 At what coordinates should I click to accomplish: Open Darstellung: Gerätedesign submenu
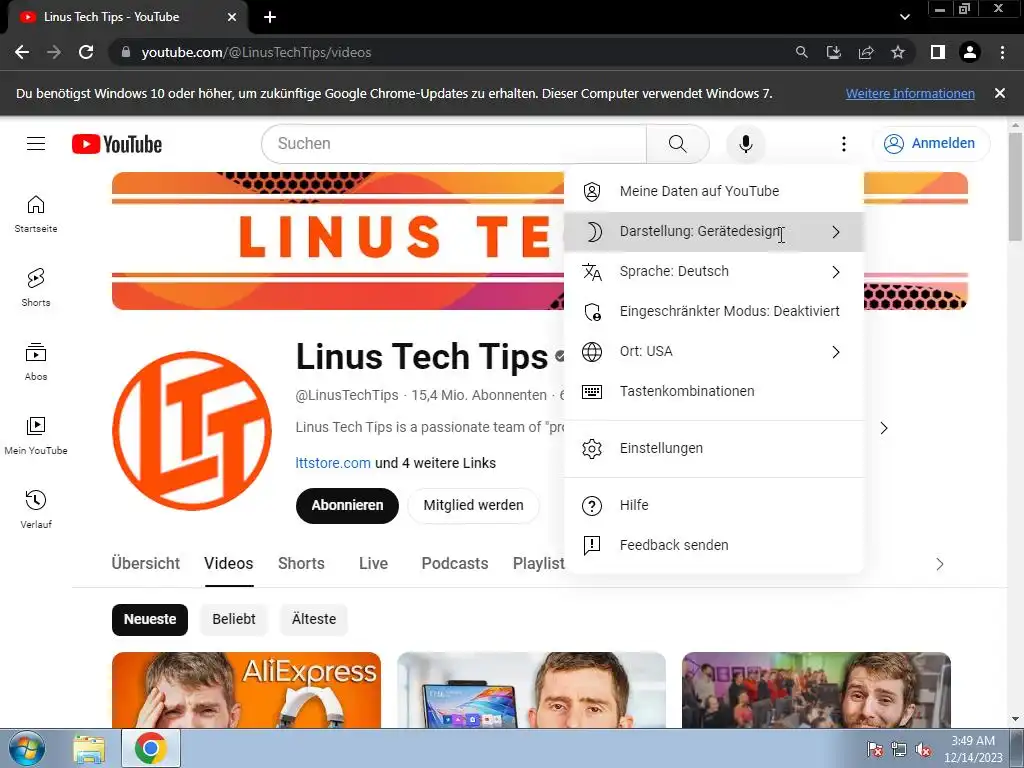pos(714,232)
